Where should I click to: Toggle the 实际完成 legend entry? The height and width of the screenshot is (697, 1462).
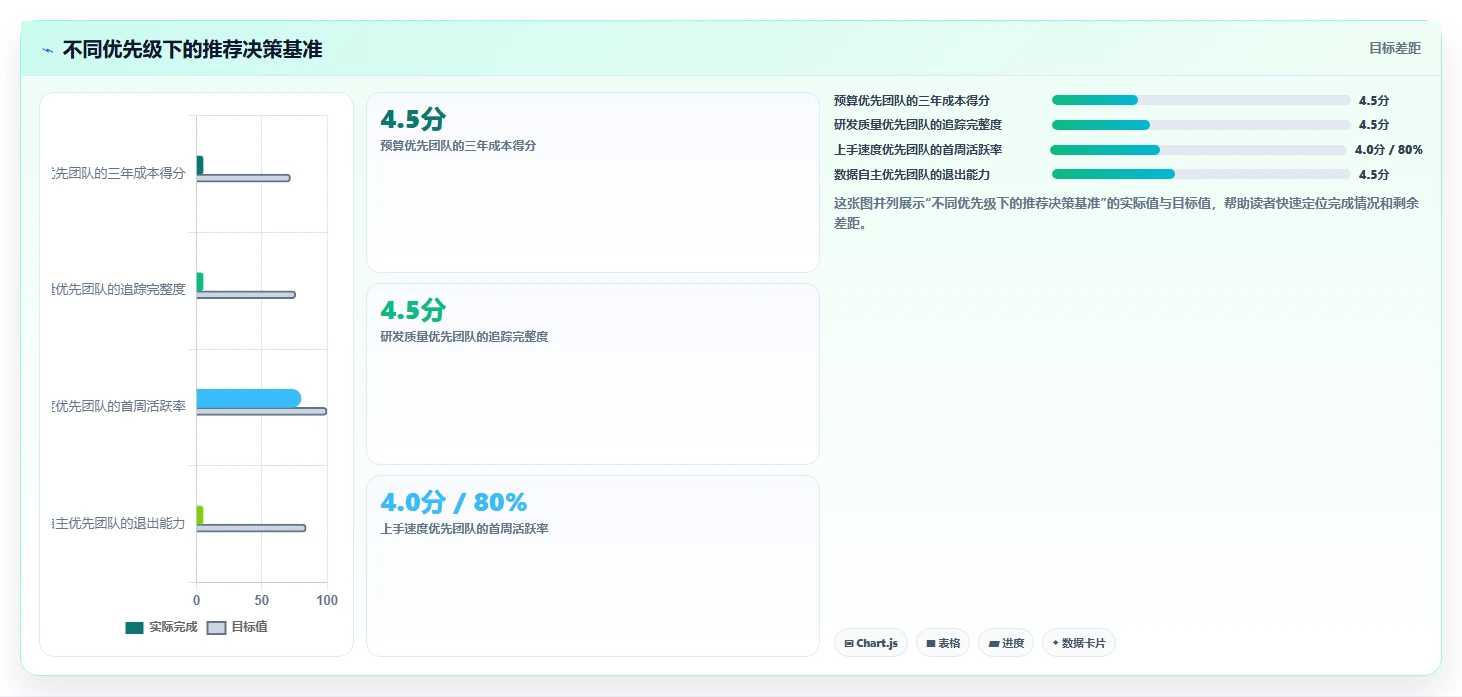161,627
